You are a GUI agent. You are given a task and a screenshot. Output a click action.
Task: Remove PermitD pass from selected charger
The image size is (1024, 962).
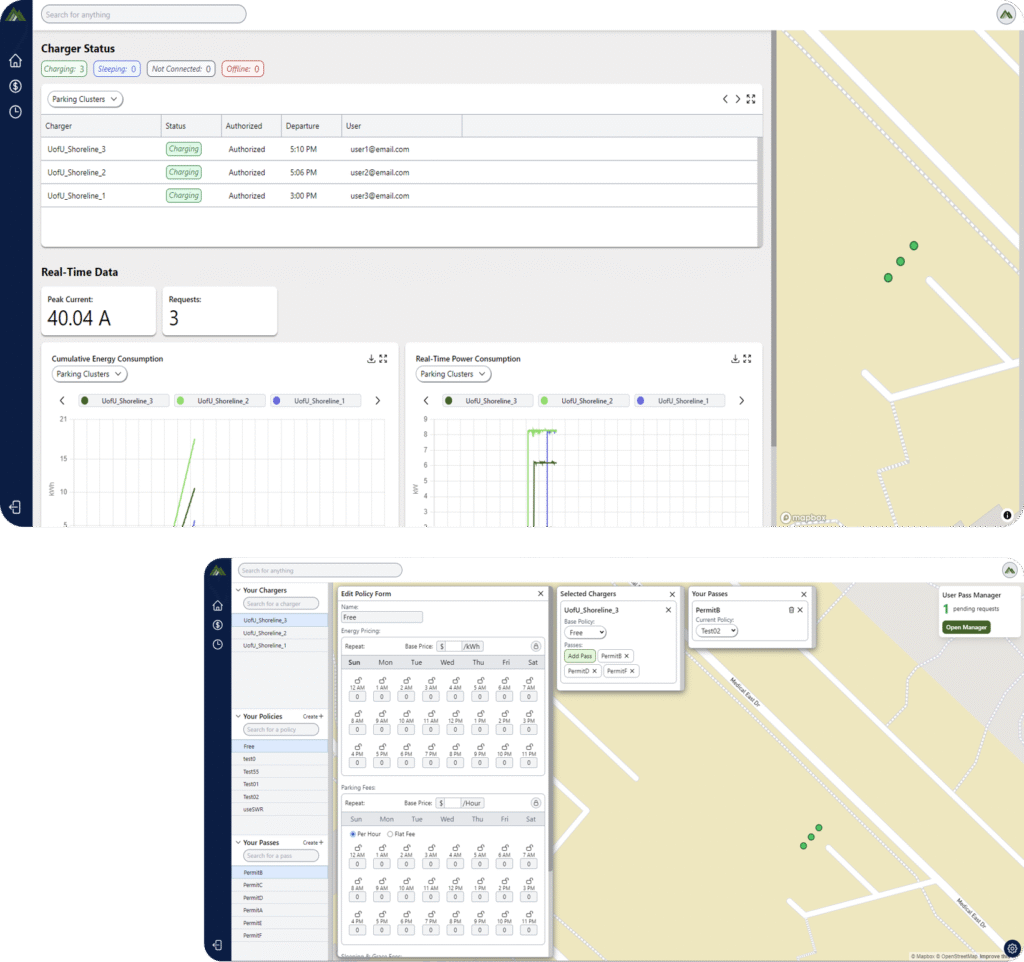[595, 671]
